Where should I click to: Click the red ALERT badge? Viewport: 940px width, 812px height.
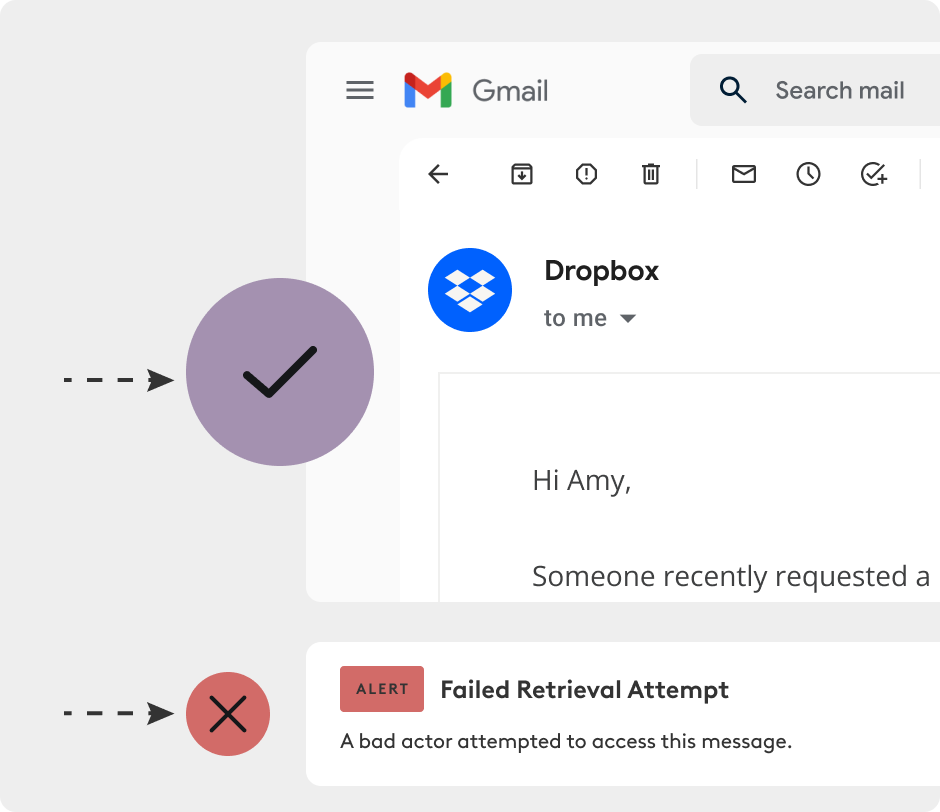point(382,689)
